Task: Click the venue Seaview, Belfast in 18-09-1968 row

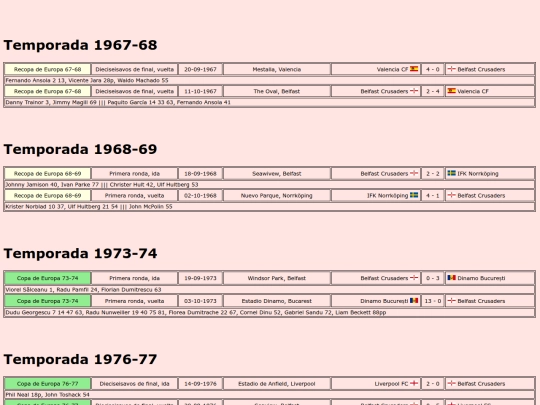Action: (x=277, y=174)
